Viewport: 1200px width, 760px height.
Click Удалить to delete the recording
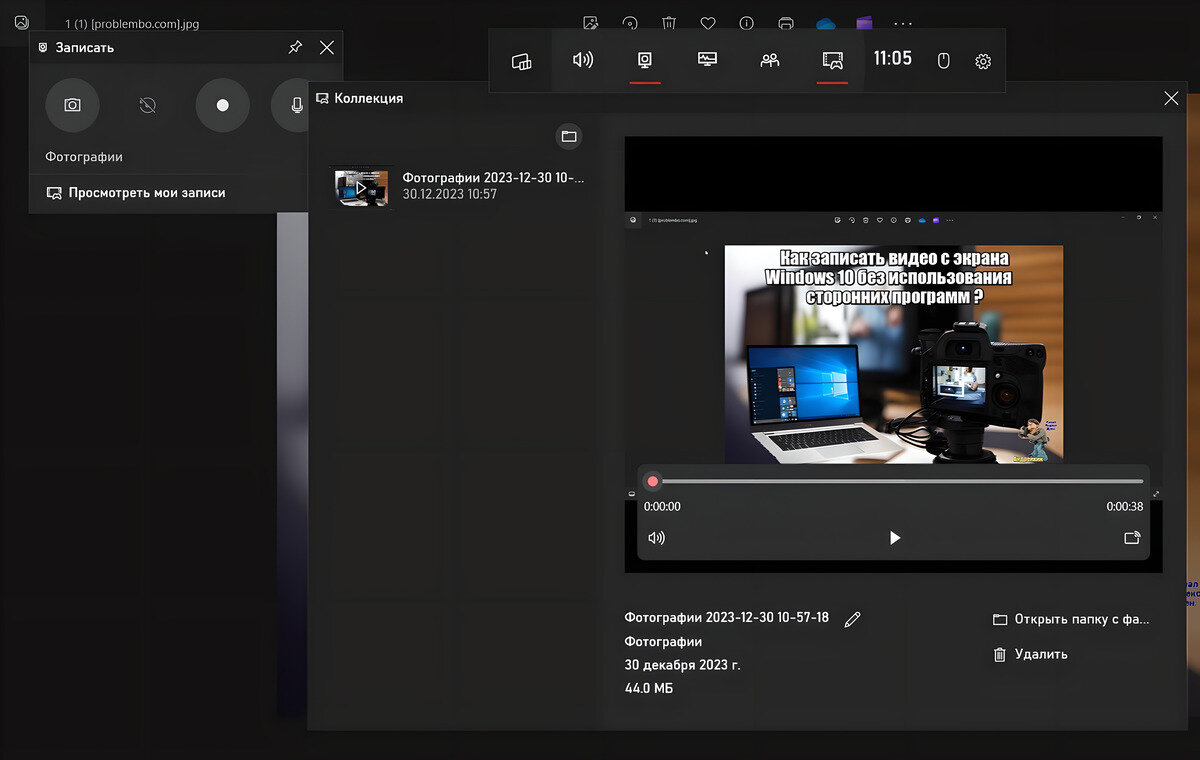pyautogui.click(x=1030, y=654)
